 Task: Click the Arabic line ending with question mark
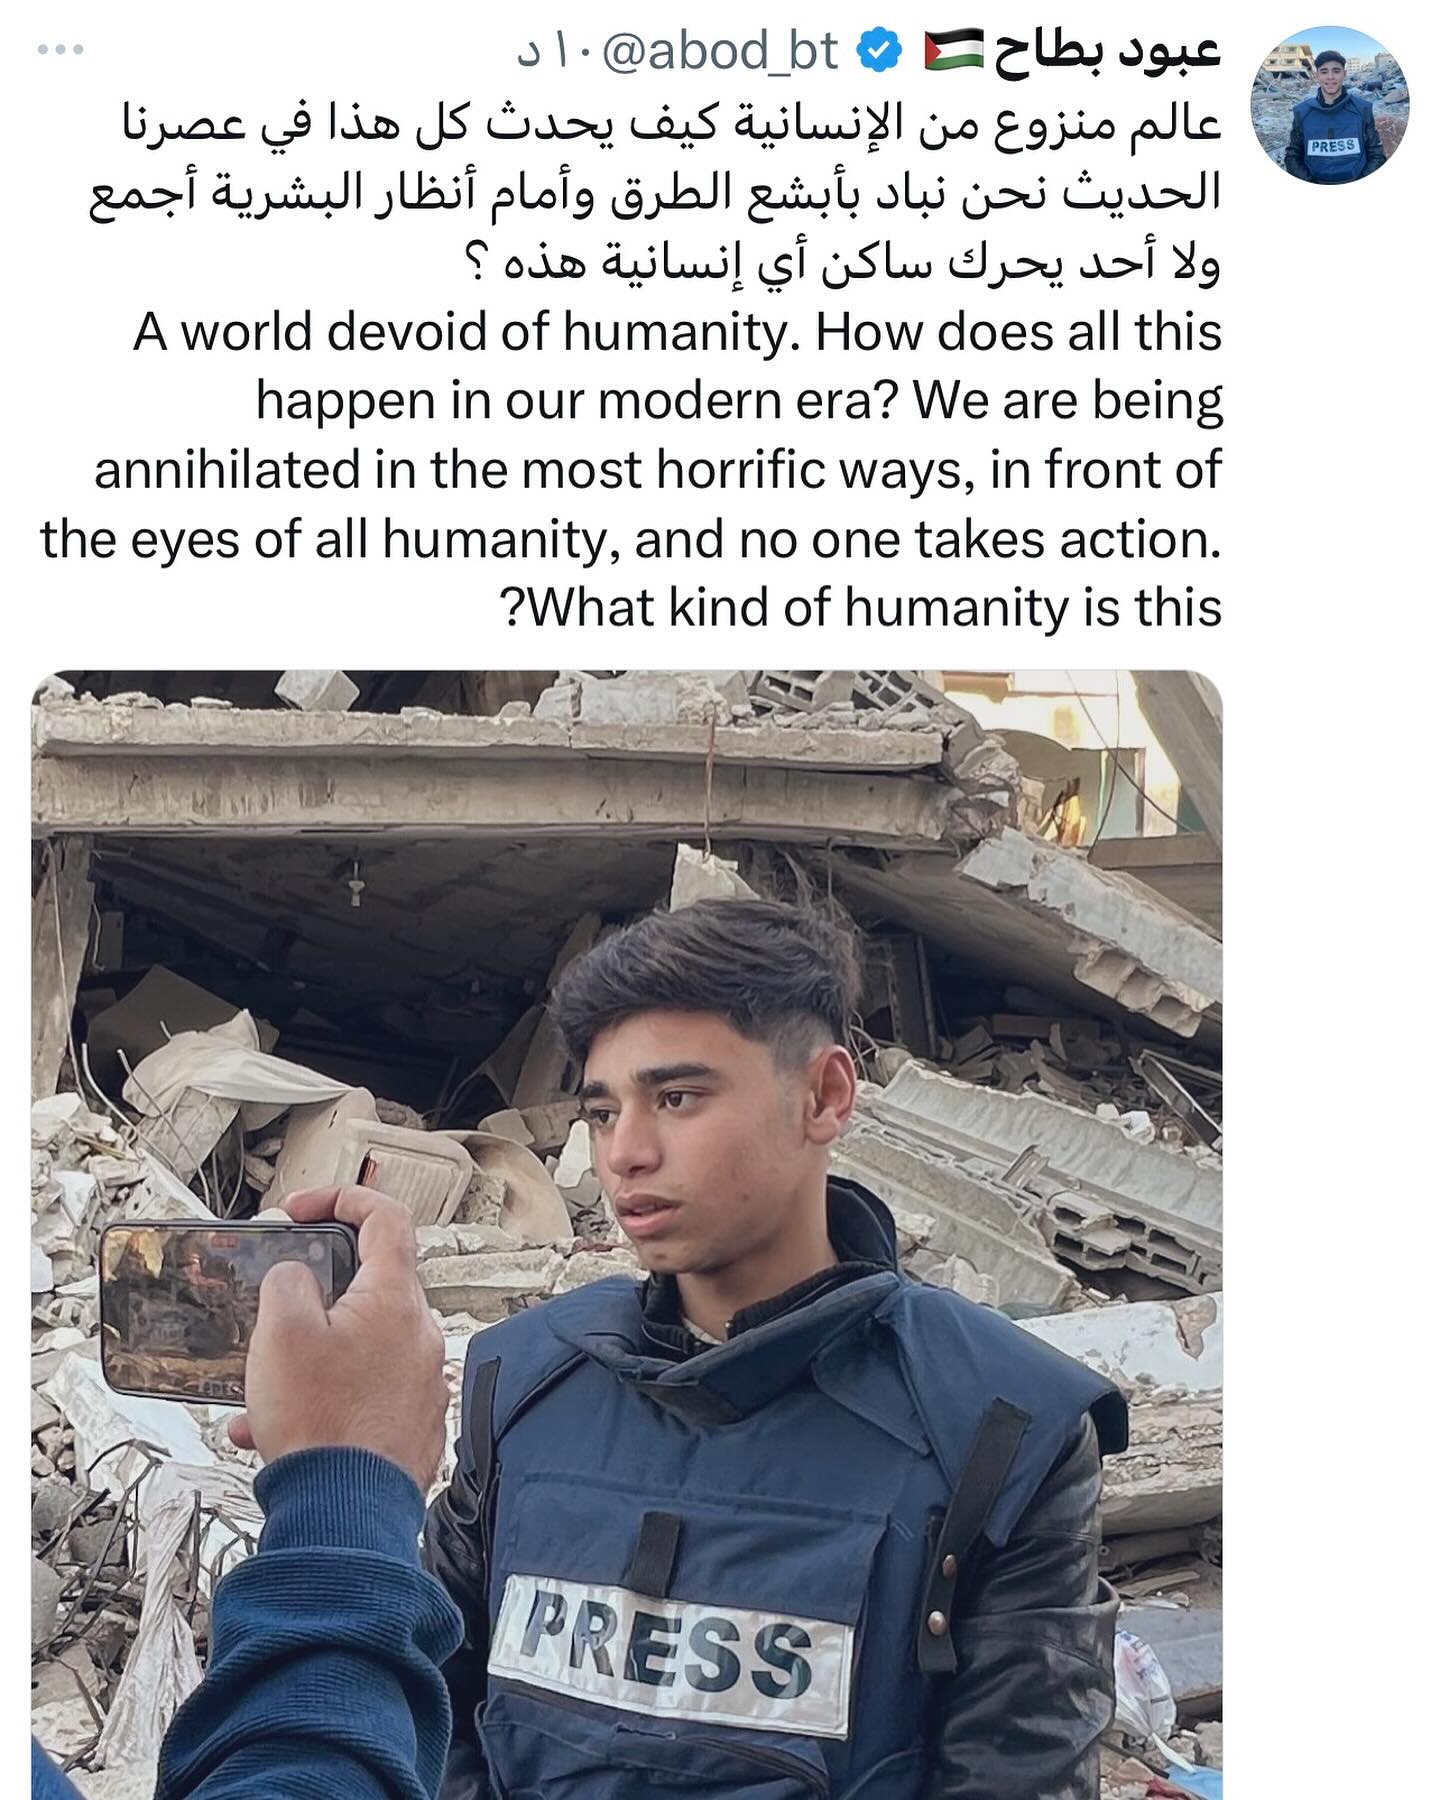pos(845,263)
